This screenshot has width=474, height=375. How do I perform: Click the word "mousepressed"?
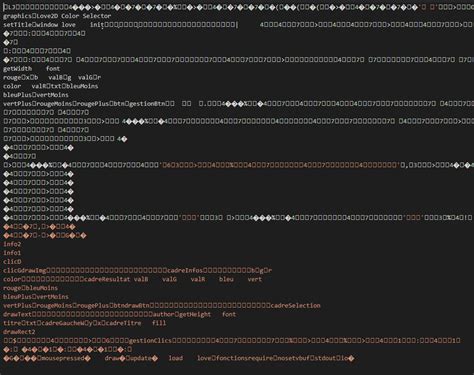point(63,358)
